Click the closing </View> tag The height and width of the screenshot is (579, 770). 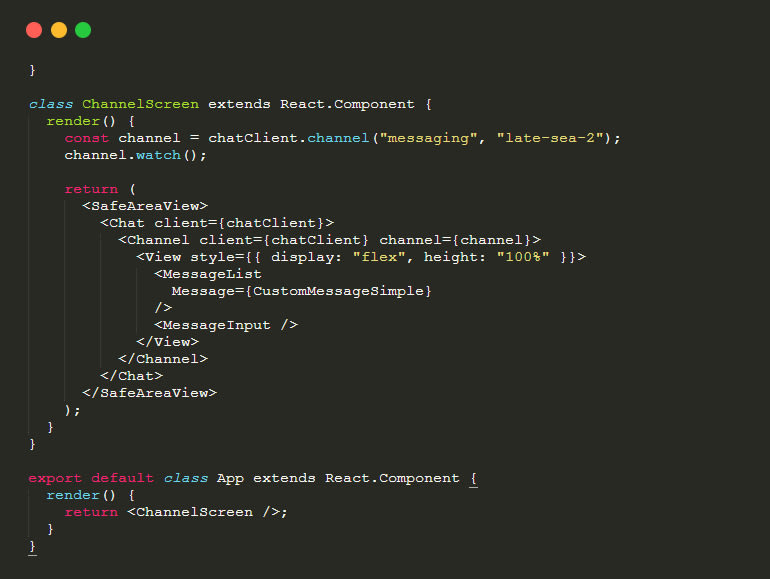coord(167,342)
